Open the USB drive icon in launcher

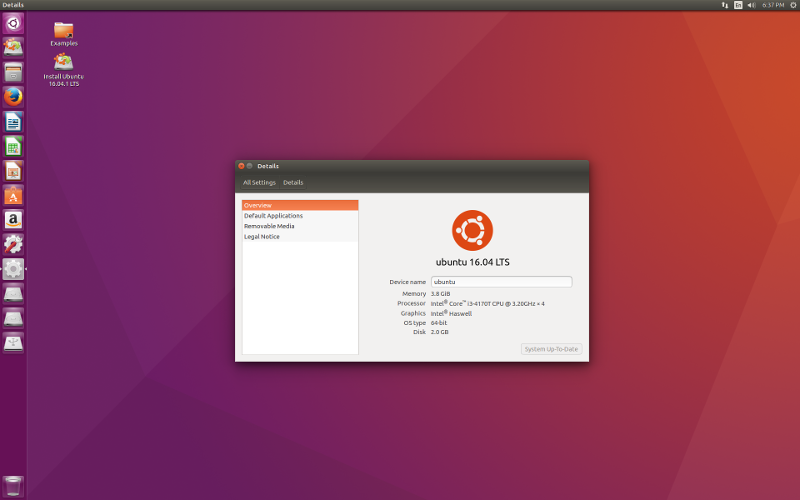click(13, 342)
